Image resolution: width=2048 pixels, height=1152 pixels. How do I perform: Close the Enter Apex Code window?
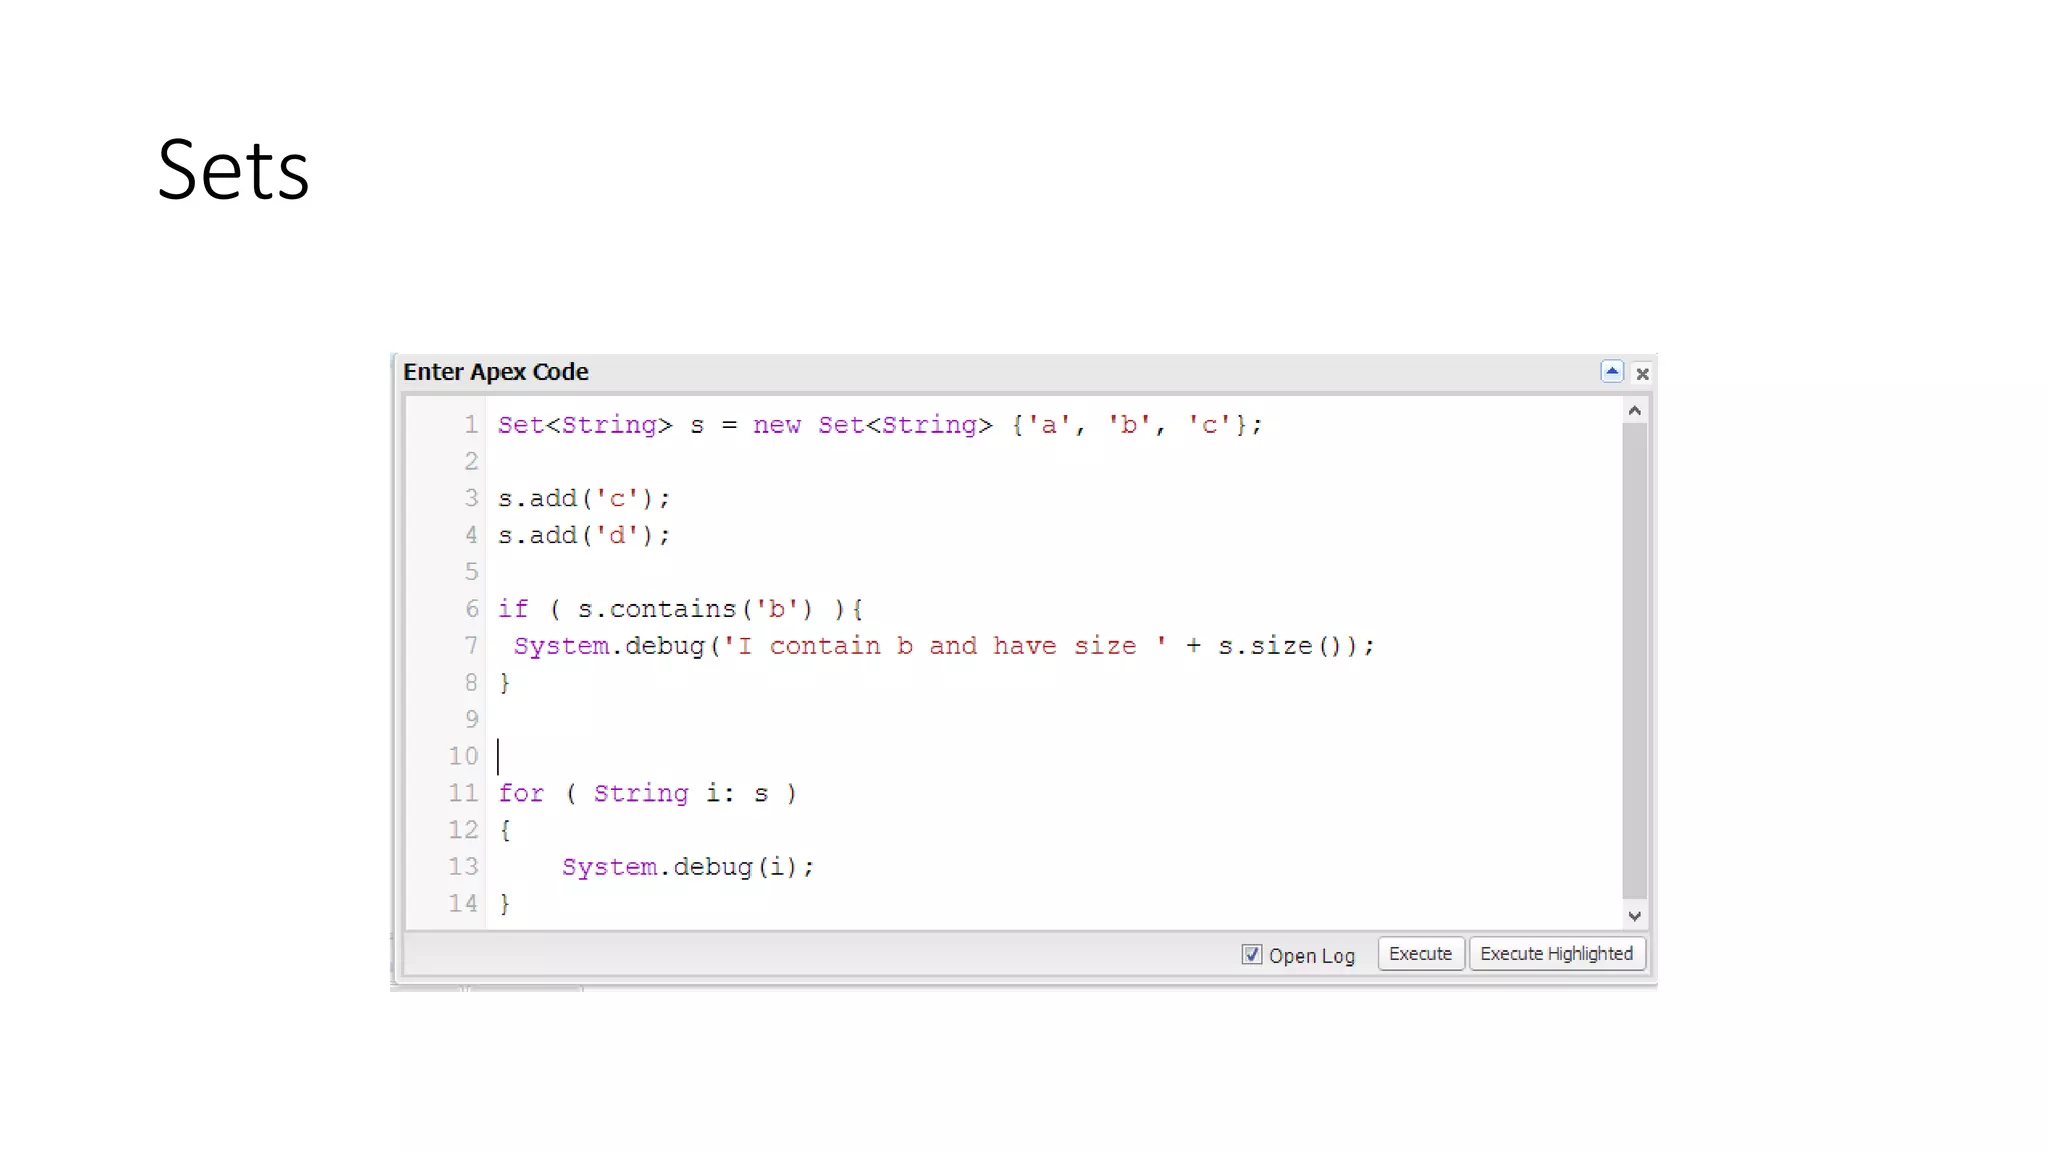coord(1642,374)
